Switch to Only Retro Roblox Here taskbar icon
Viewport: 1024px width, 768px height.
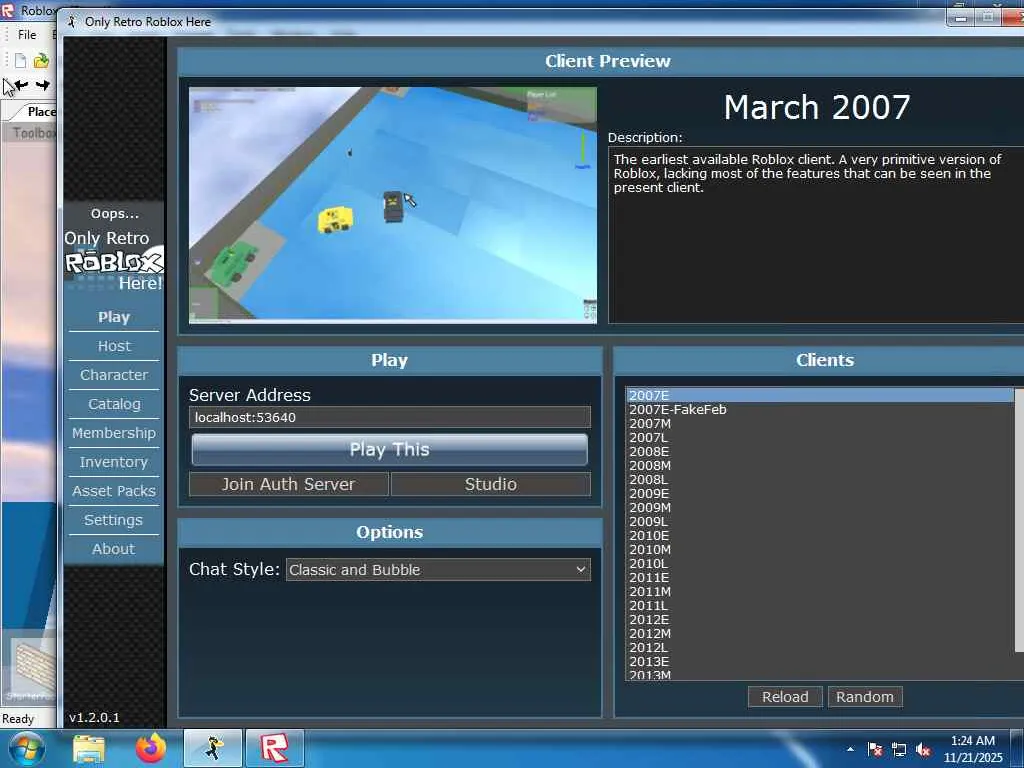coord(213,748)
